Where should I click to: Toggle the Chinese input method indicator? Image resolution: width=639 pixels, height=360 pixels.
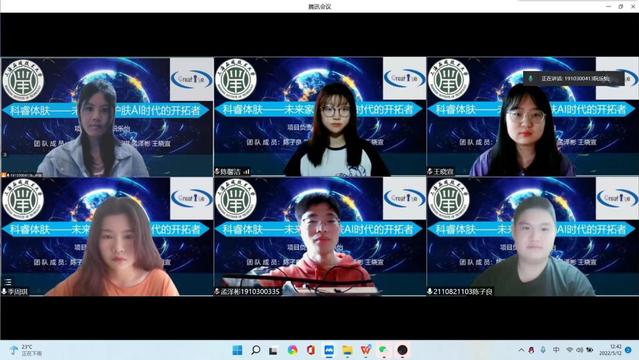(x=556, y=350)
